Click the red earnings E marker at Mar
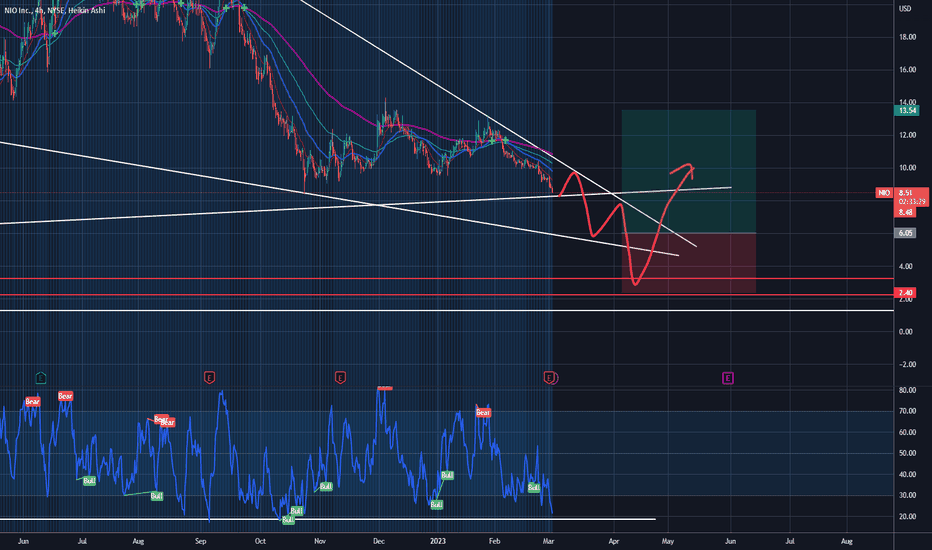Image resolution: width=932 pixels, height=550 pixels. point(549,378)
